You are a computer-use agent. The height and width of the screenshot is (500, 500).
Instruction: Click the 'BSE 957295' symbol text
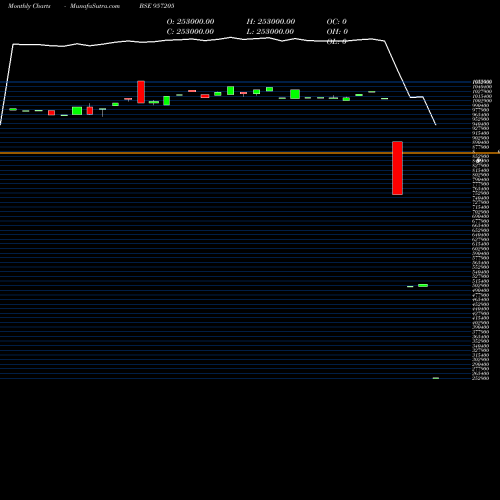pyautogui.click(x=157, y=6)
